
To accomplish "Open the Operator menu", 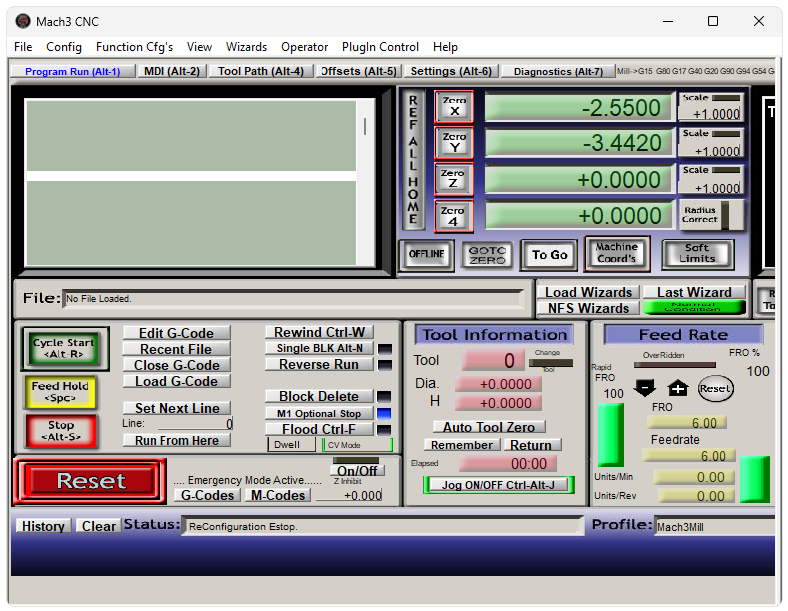I will coord(304,47).
